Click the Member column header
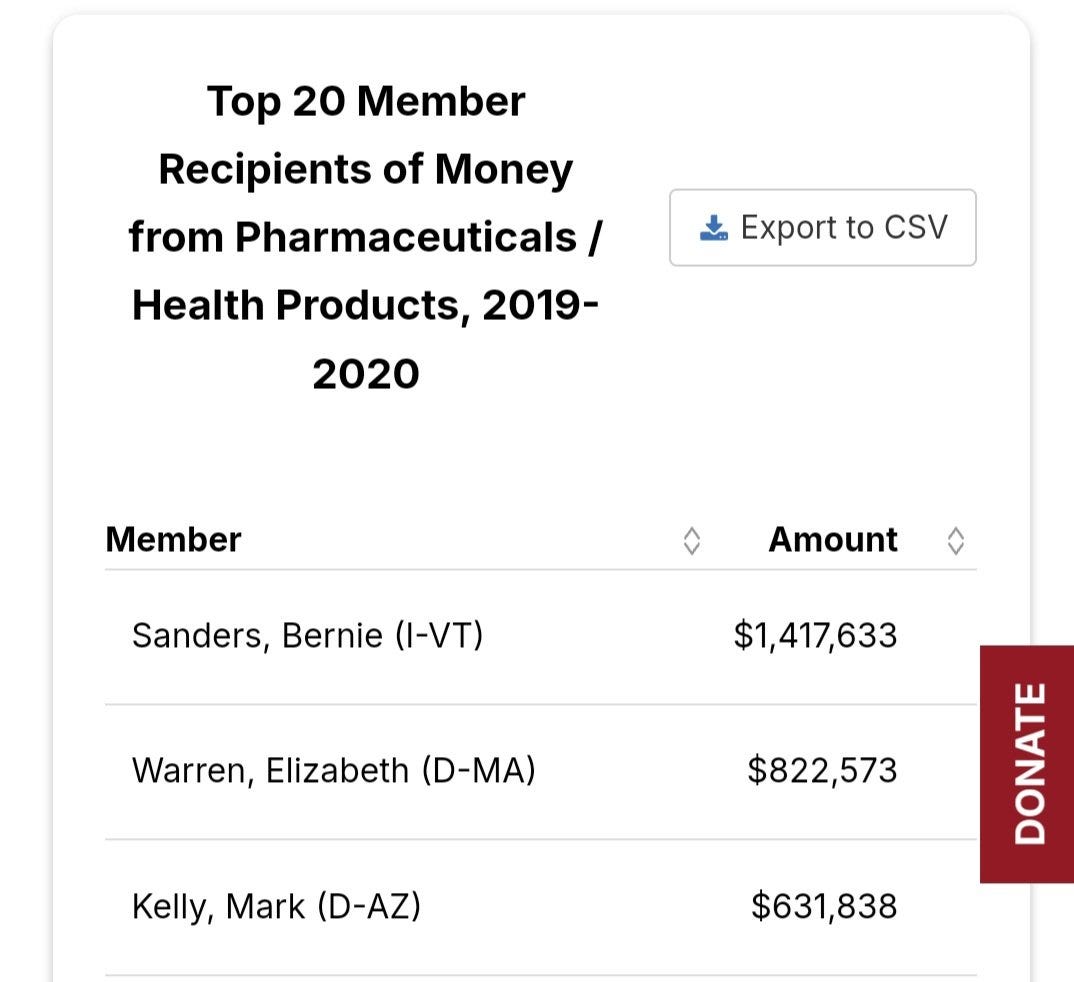This screenshot has height=982, width=1074. click(173, 540)
